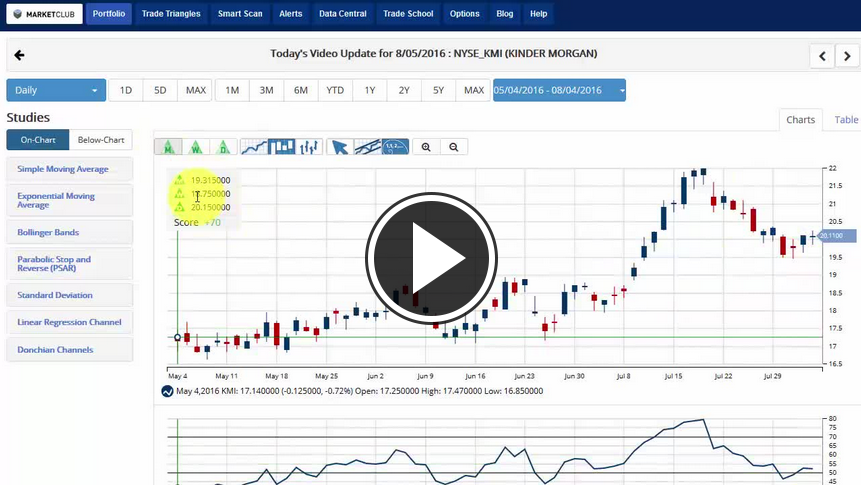Set intraday range to 1D

(126, 90)
